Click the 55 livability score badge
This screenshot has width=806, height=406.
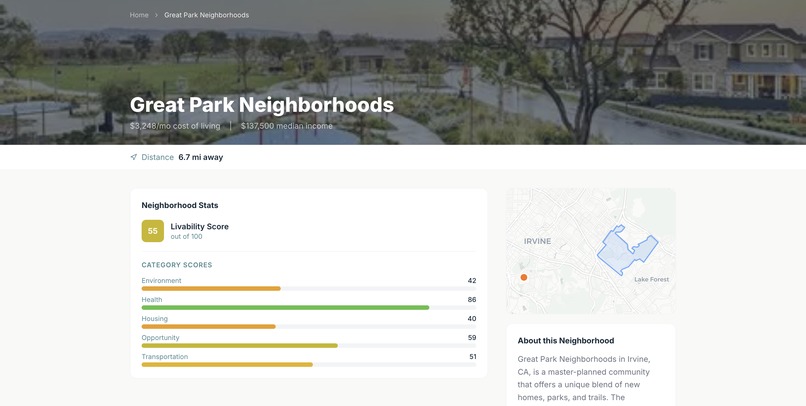point(153,231)
